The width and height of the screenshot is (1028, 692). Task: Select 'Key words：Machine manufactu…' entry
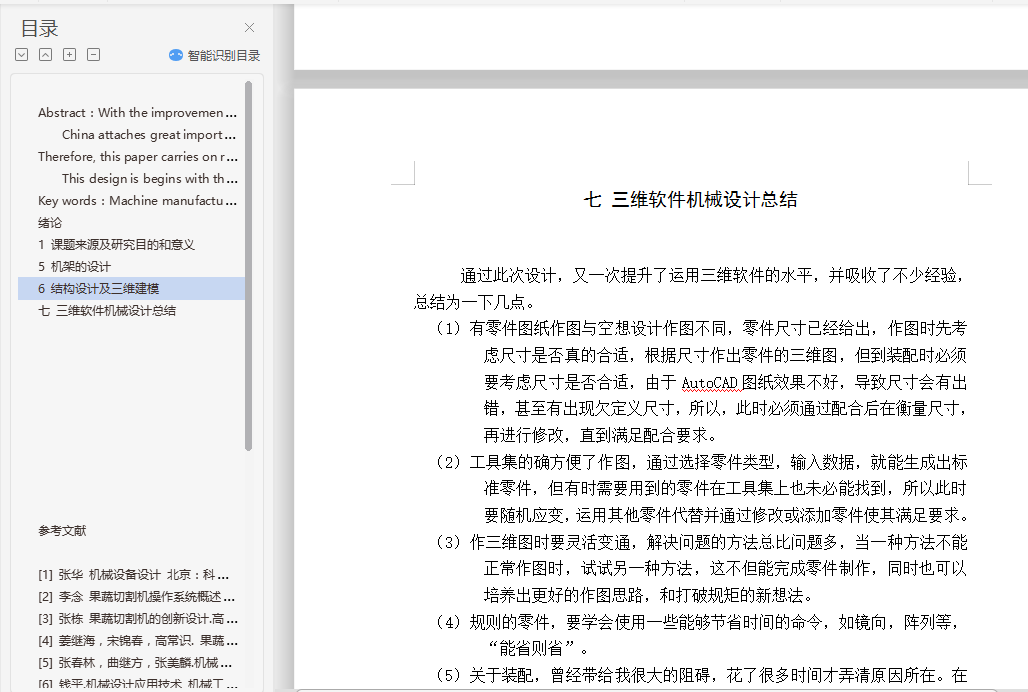click(x=137, y=201)
